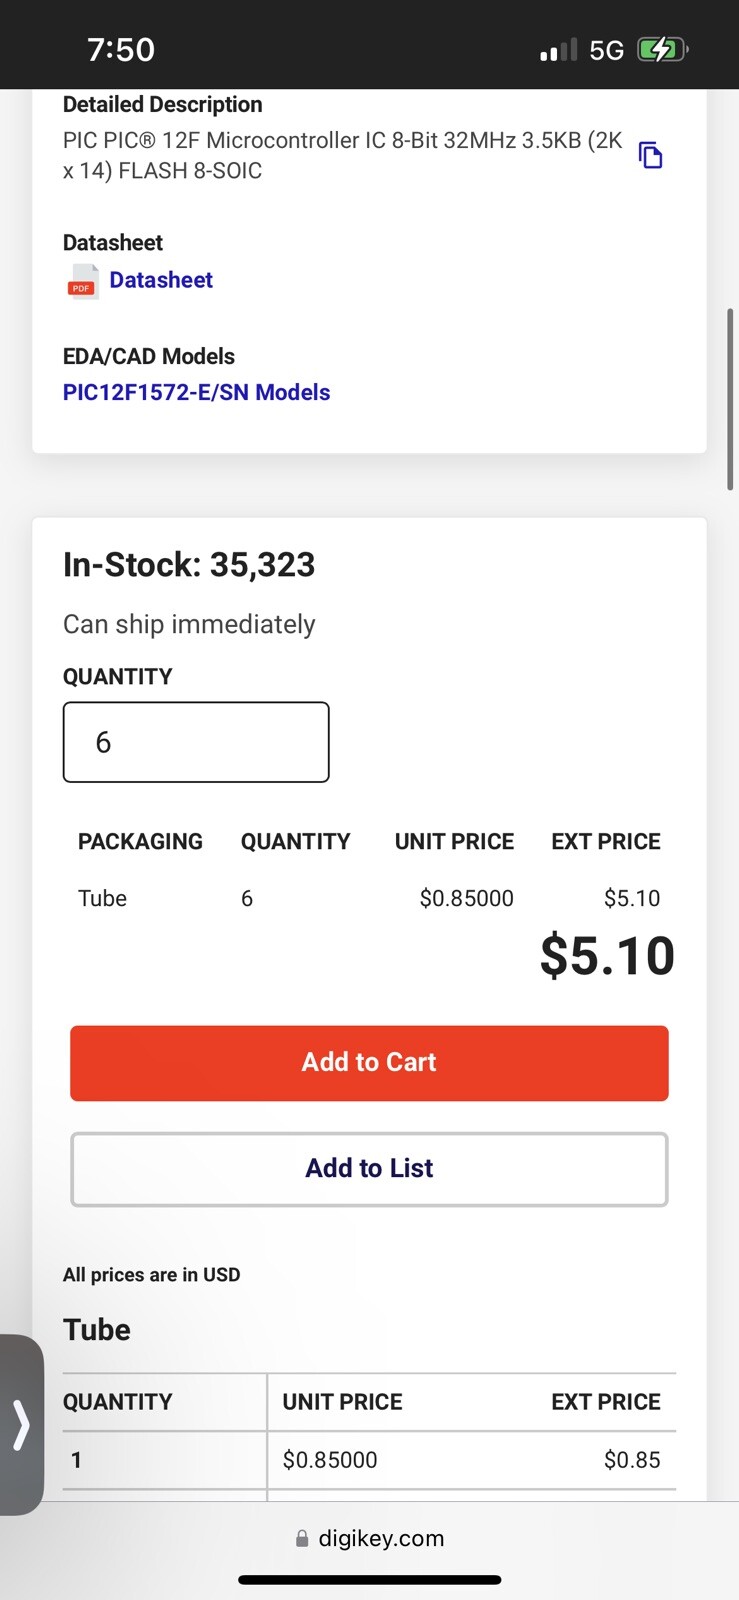Tap the digikey.com address text
This screenshot has width=739, height=1600.
click(381, 1538)
